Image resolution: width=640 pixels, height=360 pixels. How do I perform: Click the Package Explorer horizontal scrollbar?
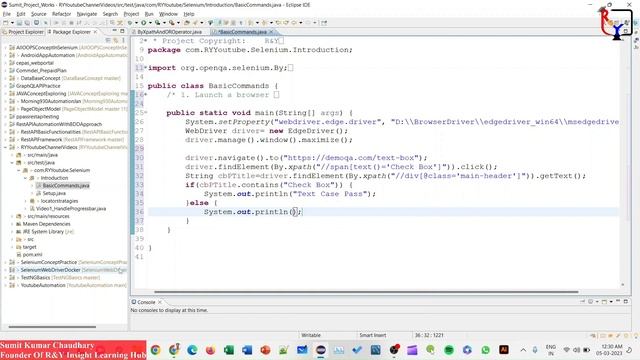(52, 327)
